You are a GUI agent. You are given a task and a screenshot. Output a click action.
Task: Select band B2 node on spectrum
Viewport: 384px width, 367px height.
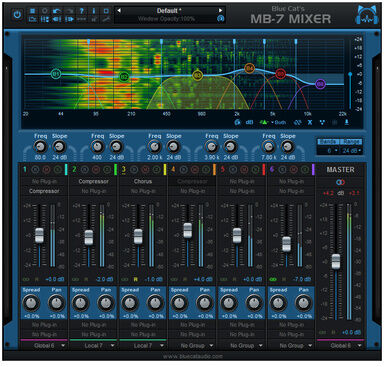124,77
